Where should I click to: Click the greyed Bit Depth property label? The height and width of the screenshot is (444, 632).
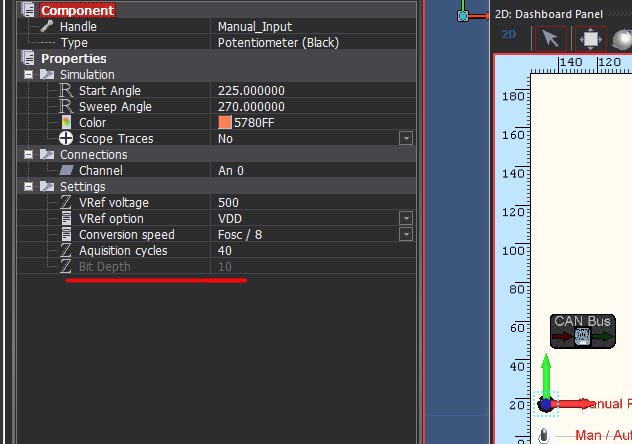[x=104, y=267]
